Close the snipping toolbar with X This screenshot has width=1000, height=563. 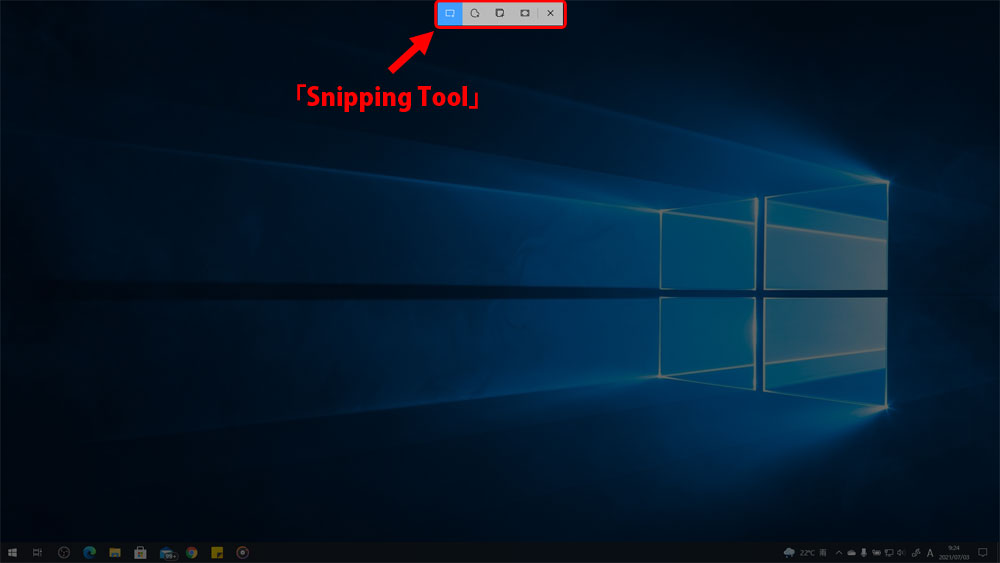pos(550,13)
